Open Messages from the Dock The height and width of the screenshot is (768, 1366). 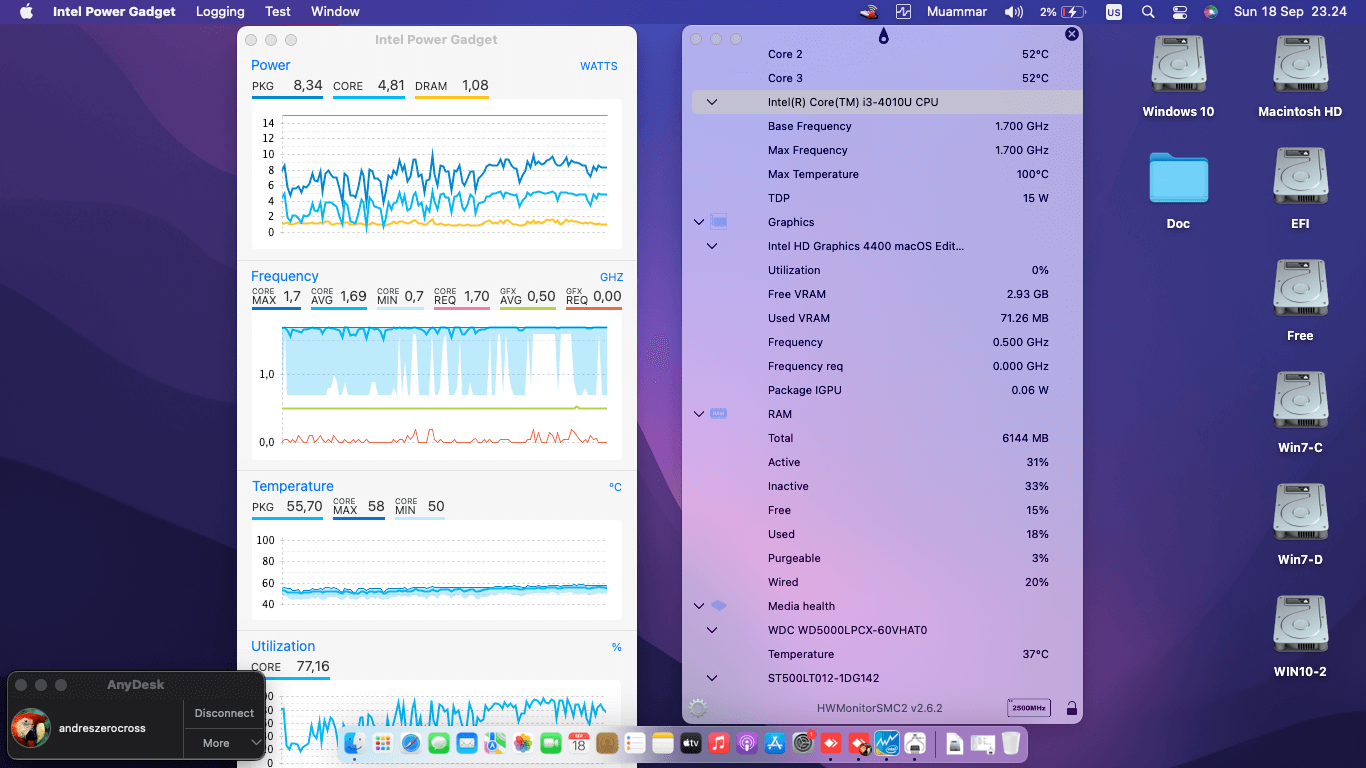[x=439, y=743]
